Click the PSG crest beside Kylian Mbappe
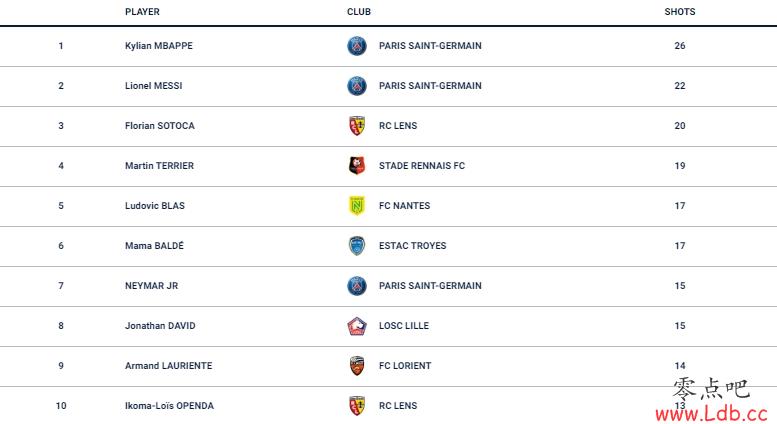The width and height of the screenshot is (777, 424). point(357,46)
